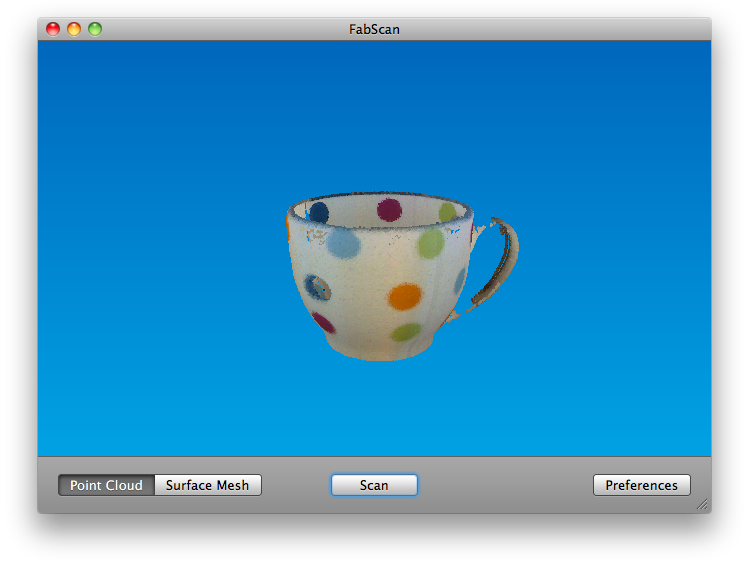Zoom the FabScan window with the green button
This screenshot has height=564, width=754.
click(95, 29)
